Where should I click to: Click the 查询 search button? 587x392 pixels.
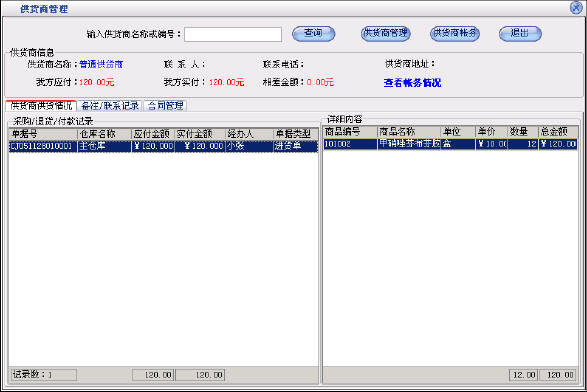(x=313, y=34)
